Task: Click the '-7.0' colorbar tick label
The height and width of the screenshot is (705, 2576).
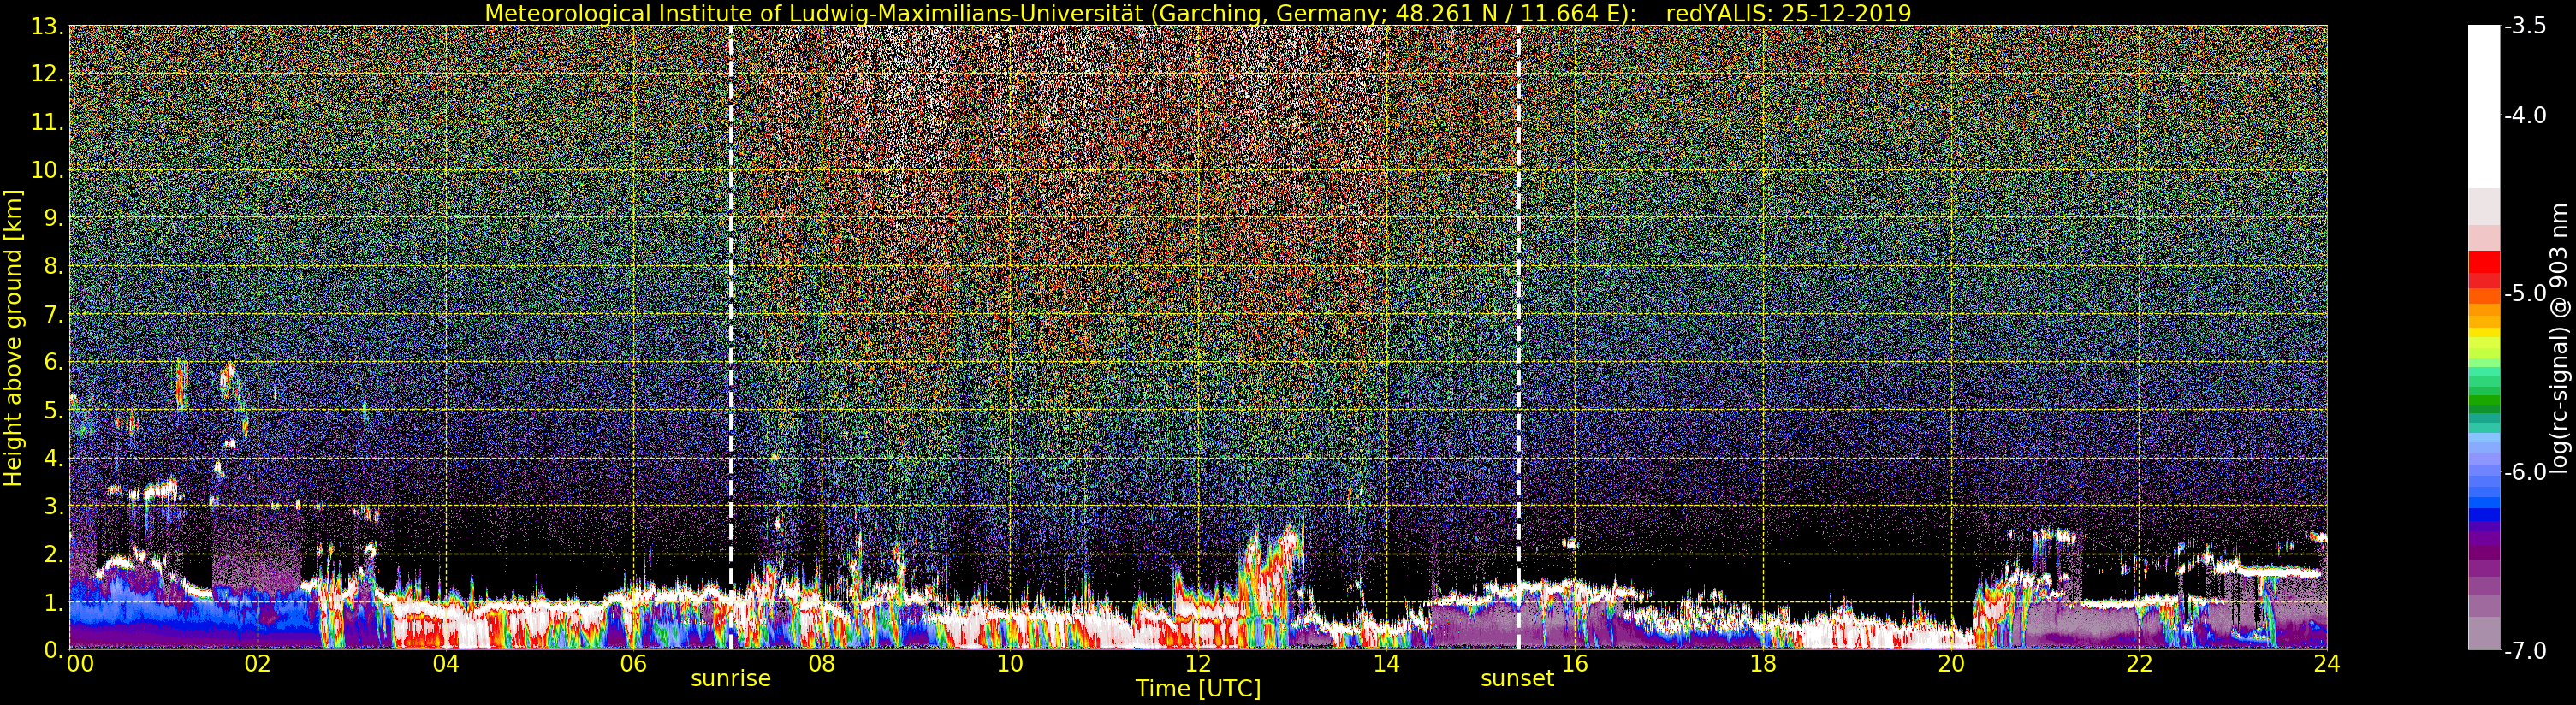Action: [2526, 651]
